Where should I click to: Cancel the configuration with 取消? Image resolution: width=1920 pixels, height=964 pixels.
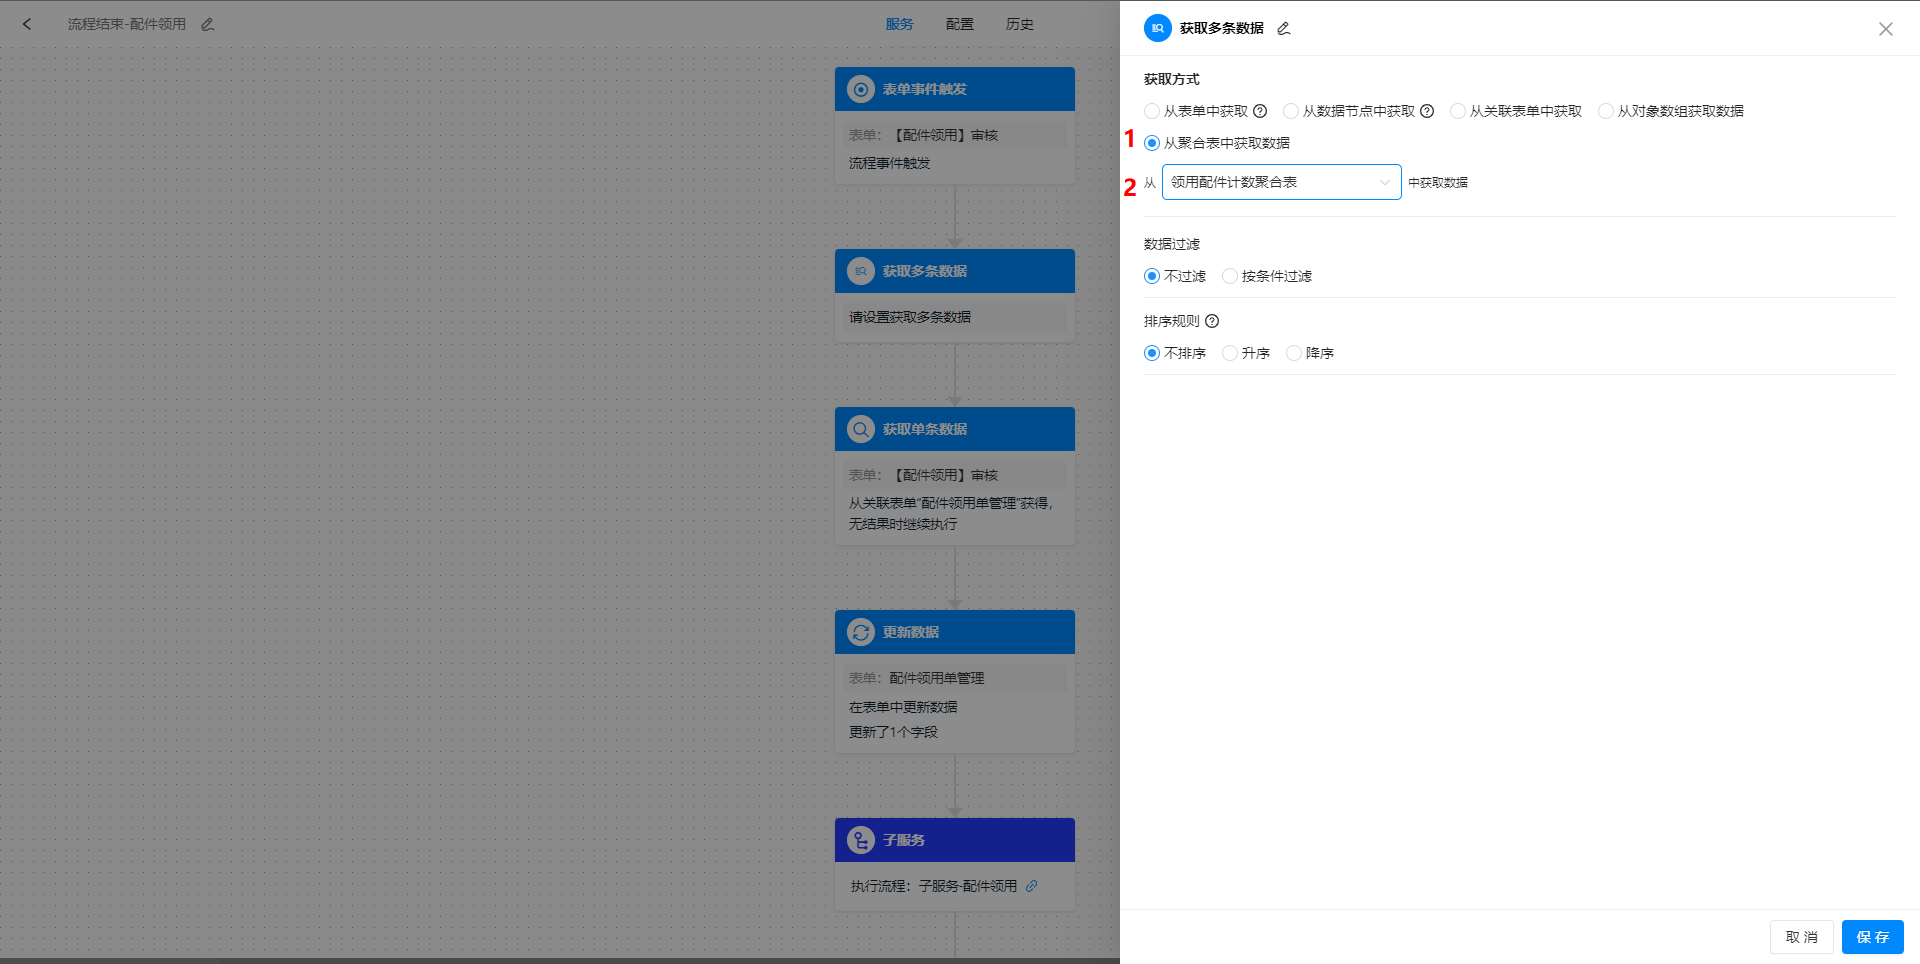point(1801,937)
